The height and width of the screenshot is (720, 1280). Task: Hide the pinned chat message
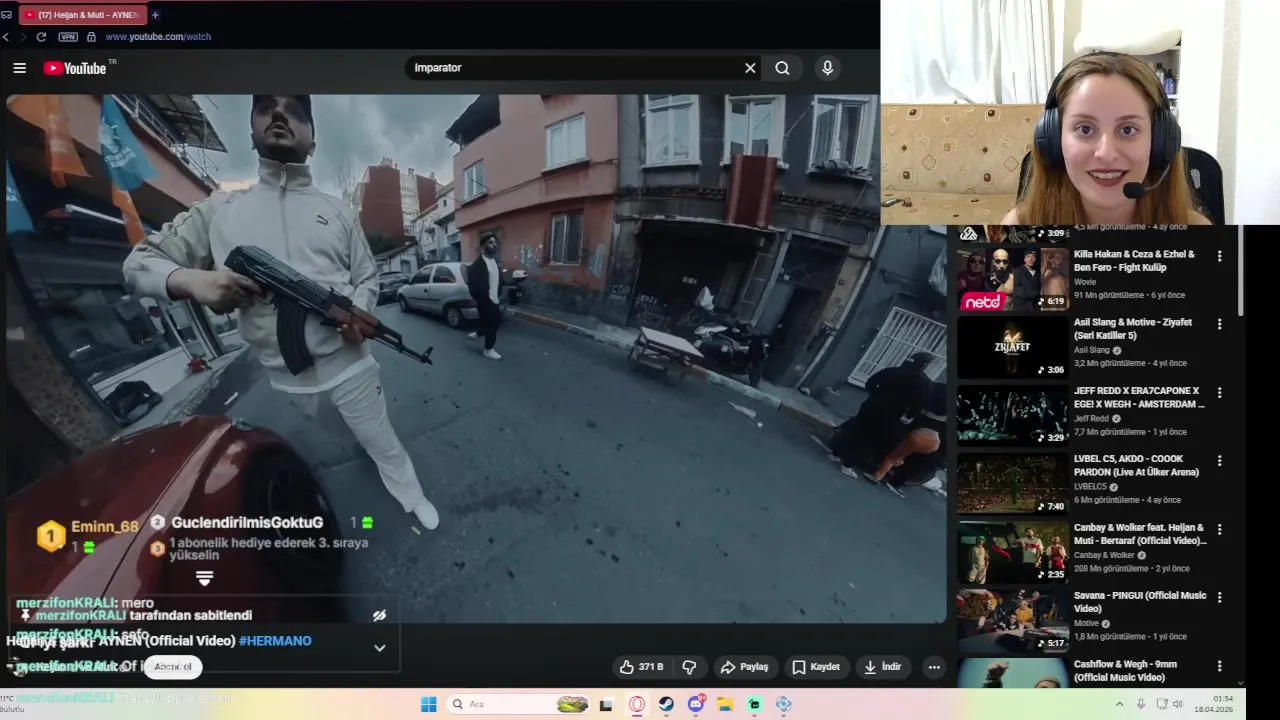379,616
